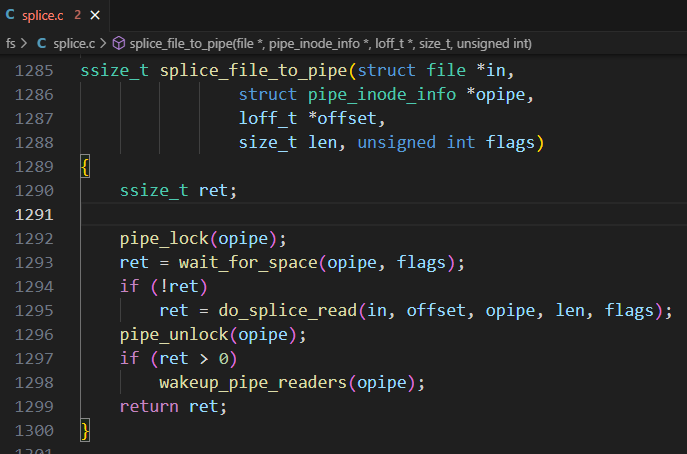687x454 pixels.
Task: Click 'return' keyword on line 1299
Action: (149, 407)
